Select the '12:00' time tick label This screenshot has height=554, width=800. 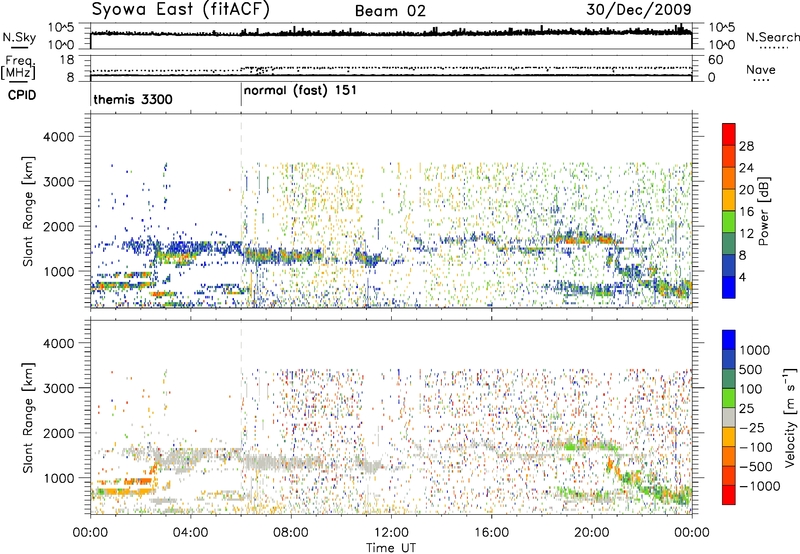tap(391, 533)
